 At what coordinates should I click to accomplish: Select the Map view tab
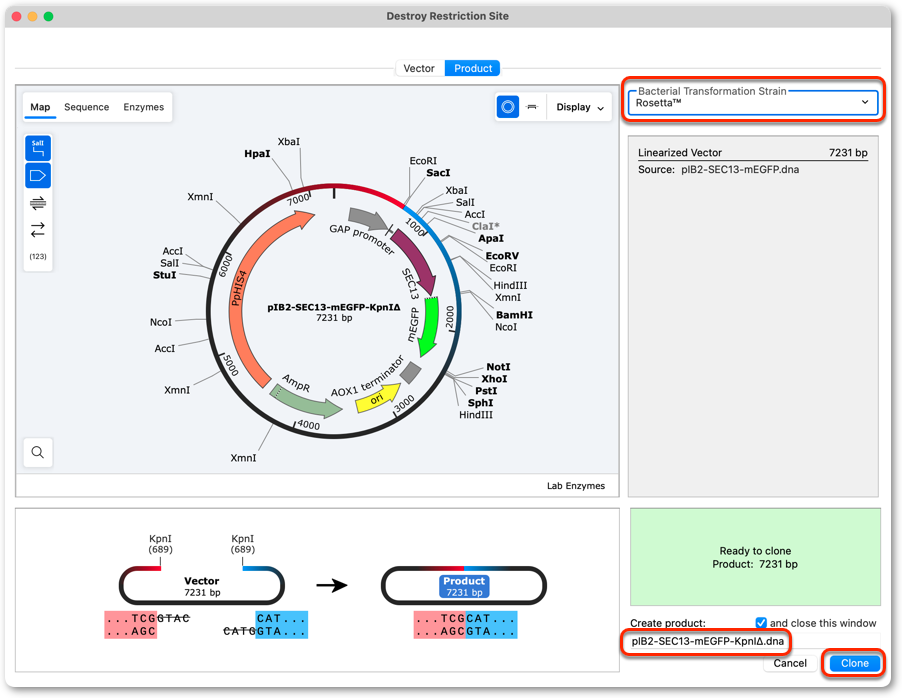point(40,107)
